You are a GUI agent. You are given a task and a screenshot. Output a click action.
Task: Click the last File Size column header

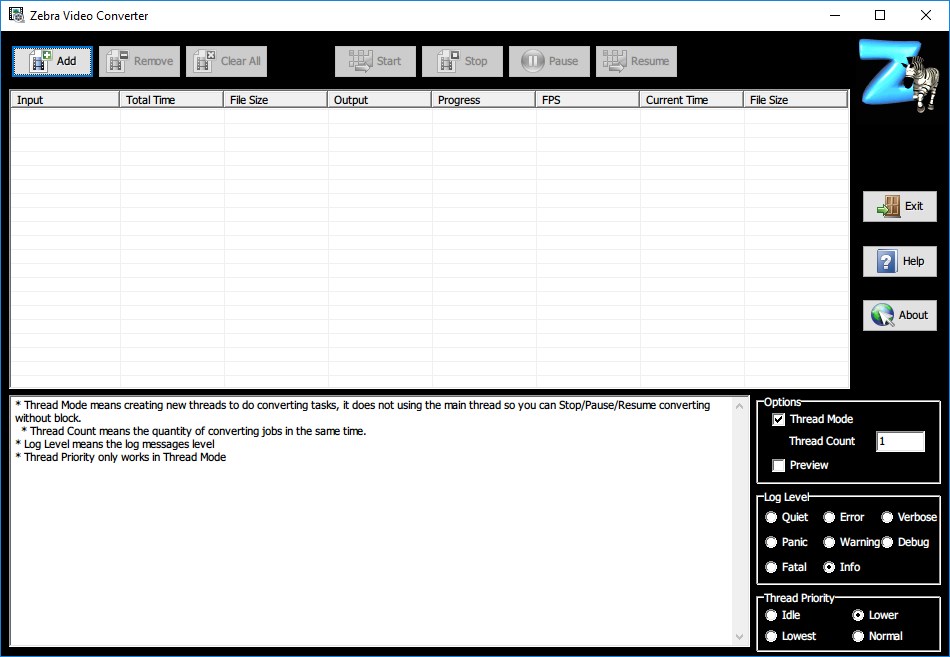pyautogui.click(x=796, y=100)
